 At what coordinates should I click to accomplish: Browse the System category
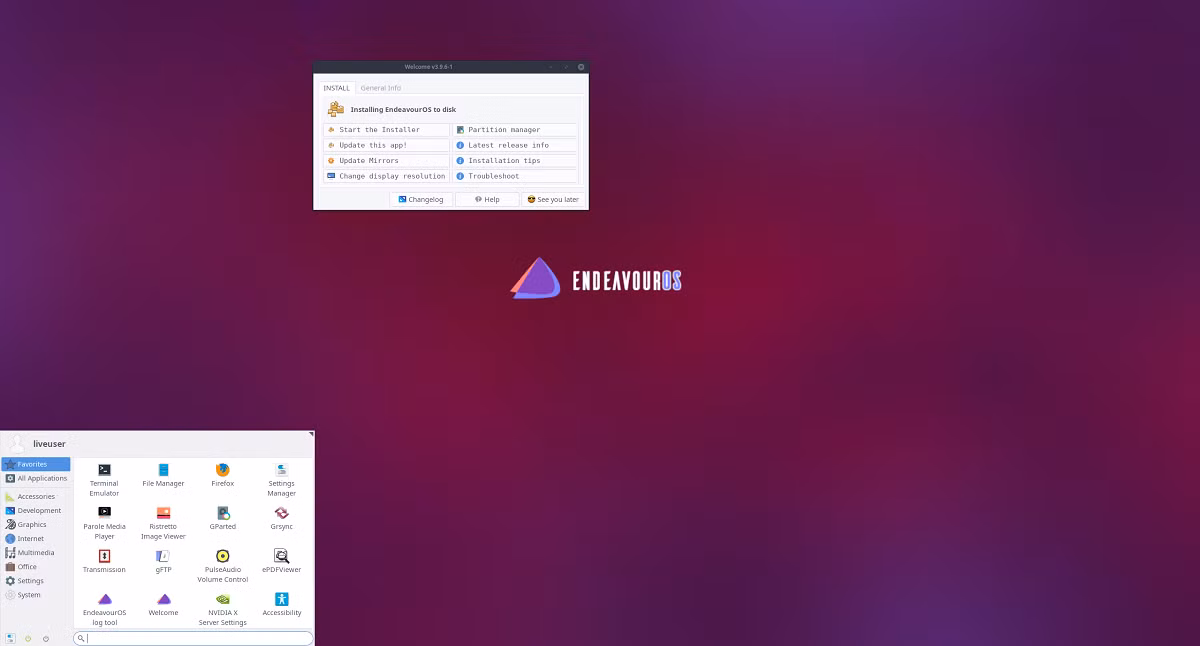tap(36, 594)
